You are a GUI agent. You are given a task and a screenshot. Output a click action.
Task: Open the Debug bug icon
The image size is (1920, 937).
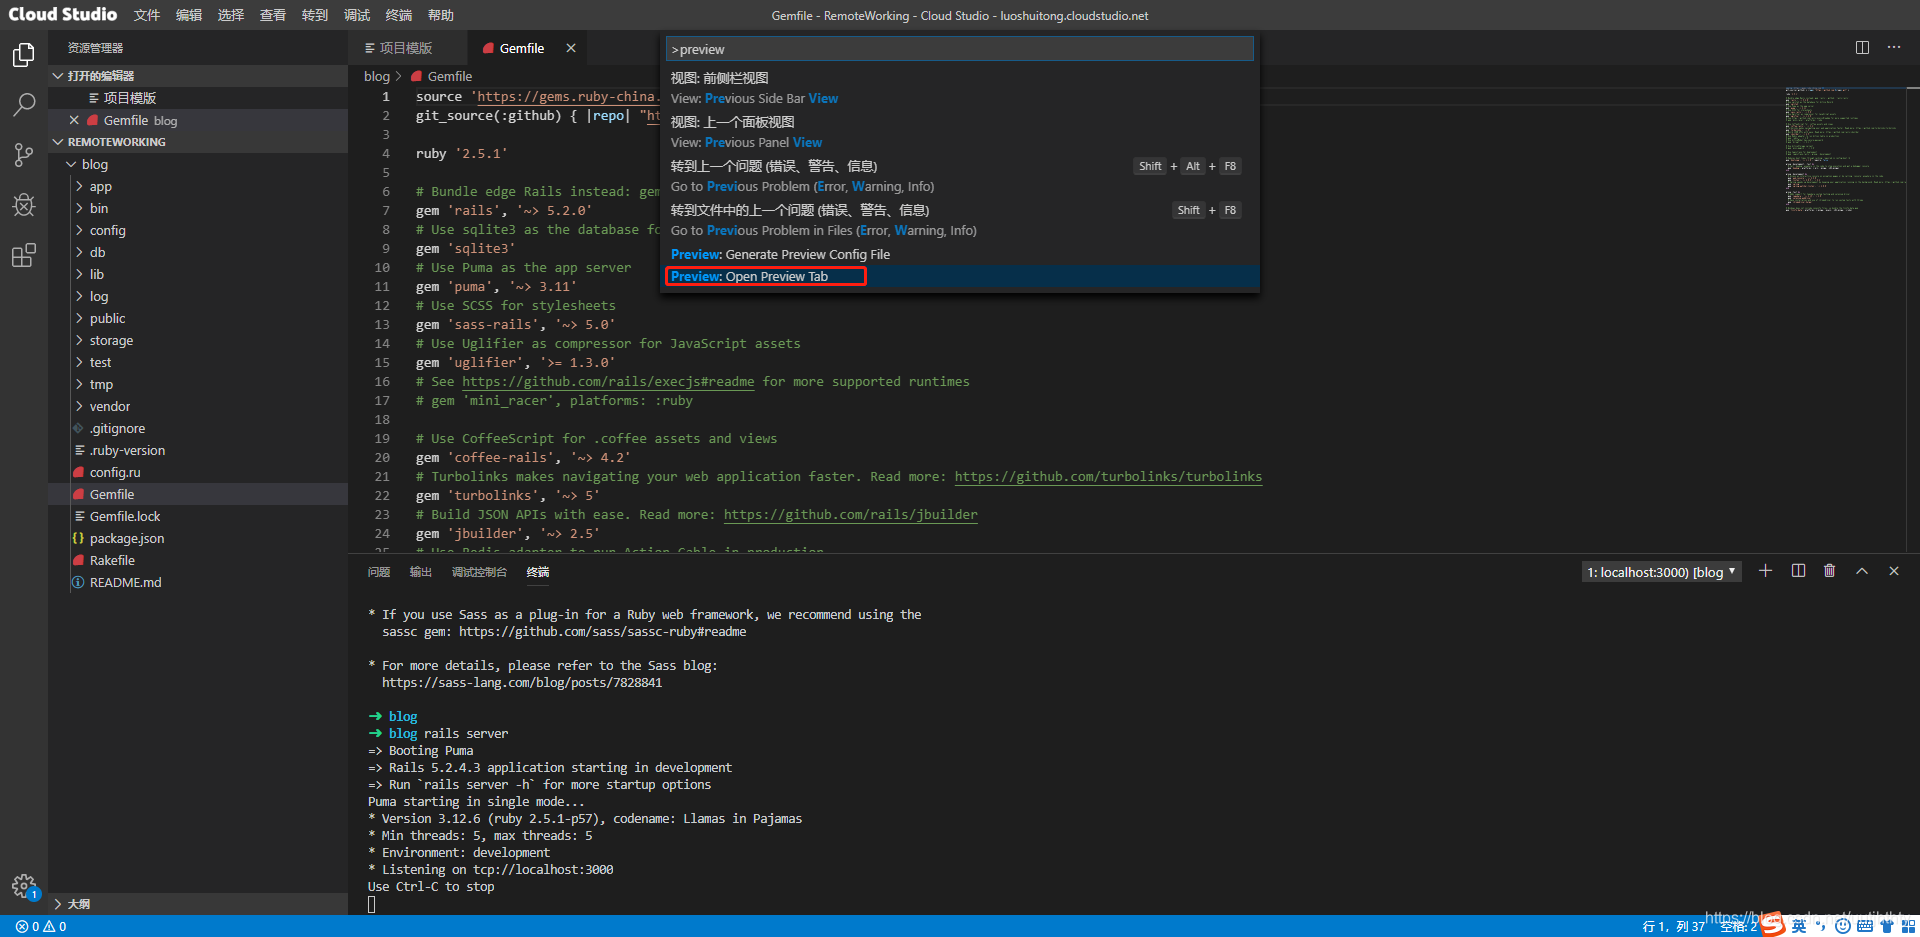click(x=24, y=205)
